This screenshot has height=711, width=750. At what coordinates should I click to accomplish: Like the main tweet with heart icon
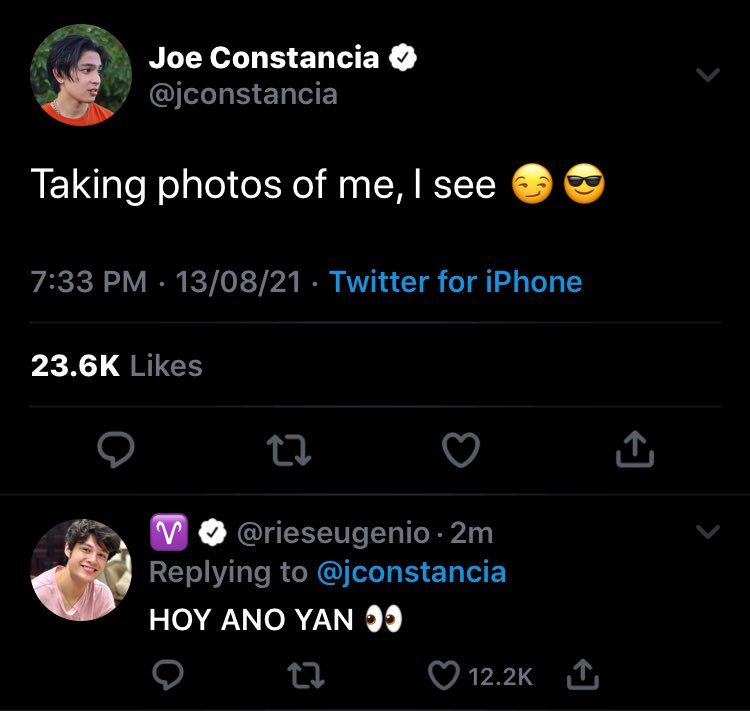pyautogui.click(x=461, y=449)
